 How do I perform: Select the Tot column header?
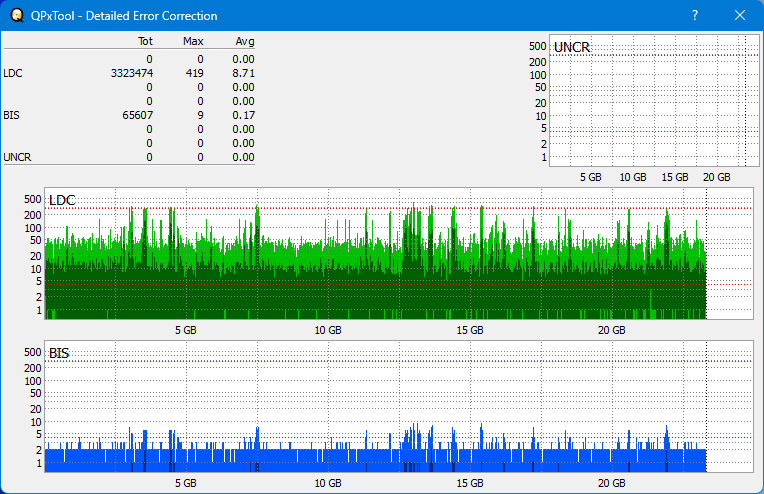click(144, 41)
